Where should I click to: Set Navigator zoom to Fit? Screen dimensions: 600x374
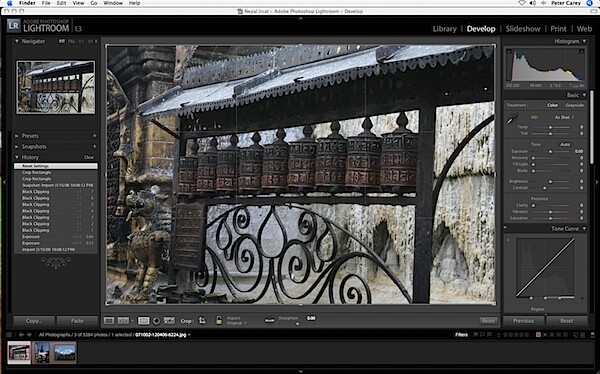pyautogui.click(x=62, y=41)
